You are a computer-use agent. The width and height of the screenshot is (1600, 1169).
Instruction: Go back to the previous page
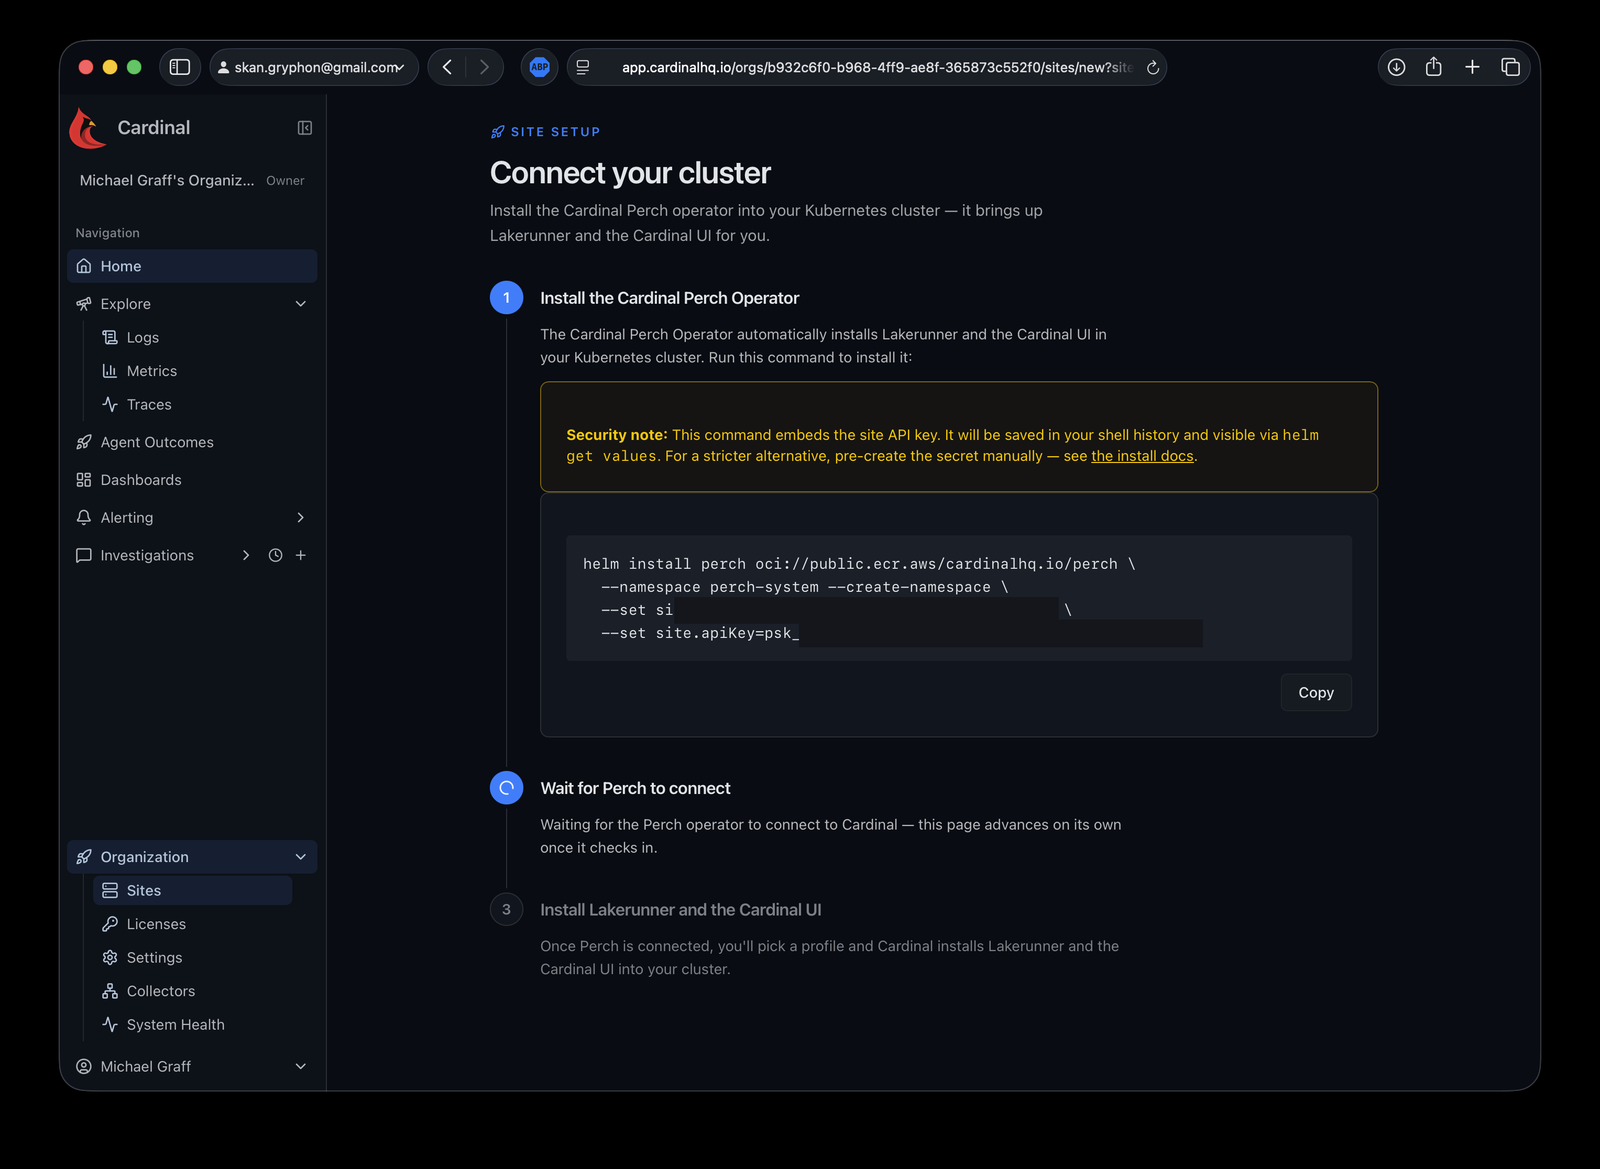(447, 67)
